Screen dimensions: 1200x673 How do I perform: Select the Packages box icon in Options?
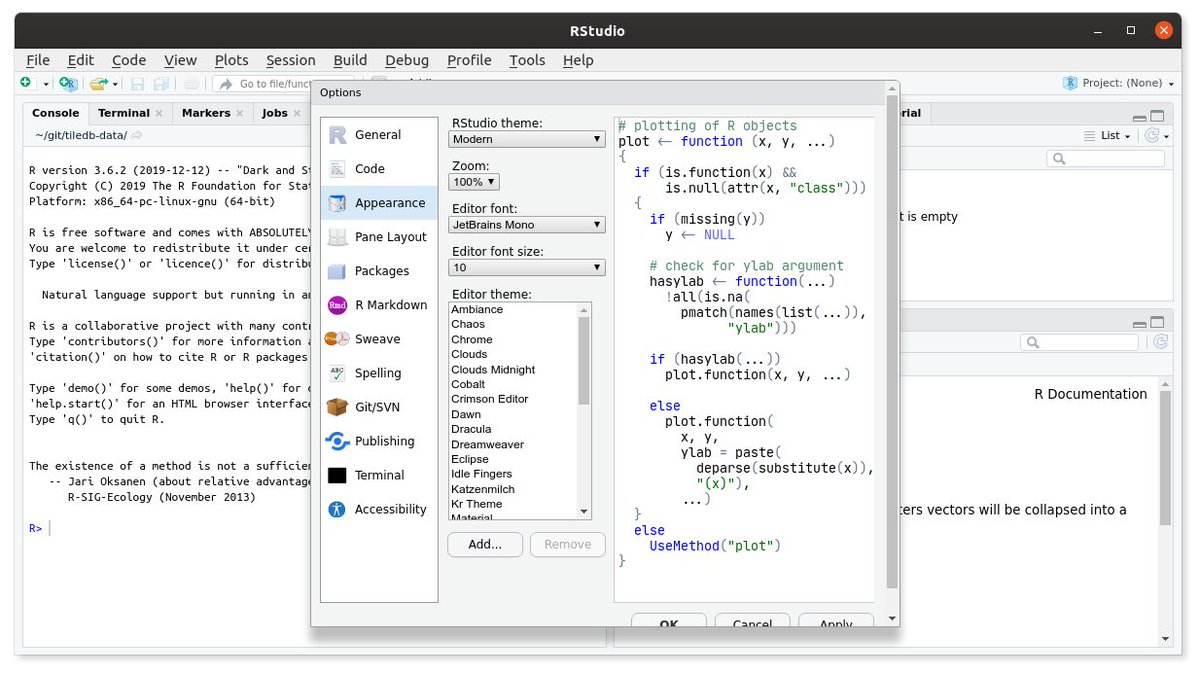tap(338, 271)
